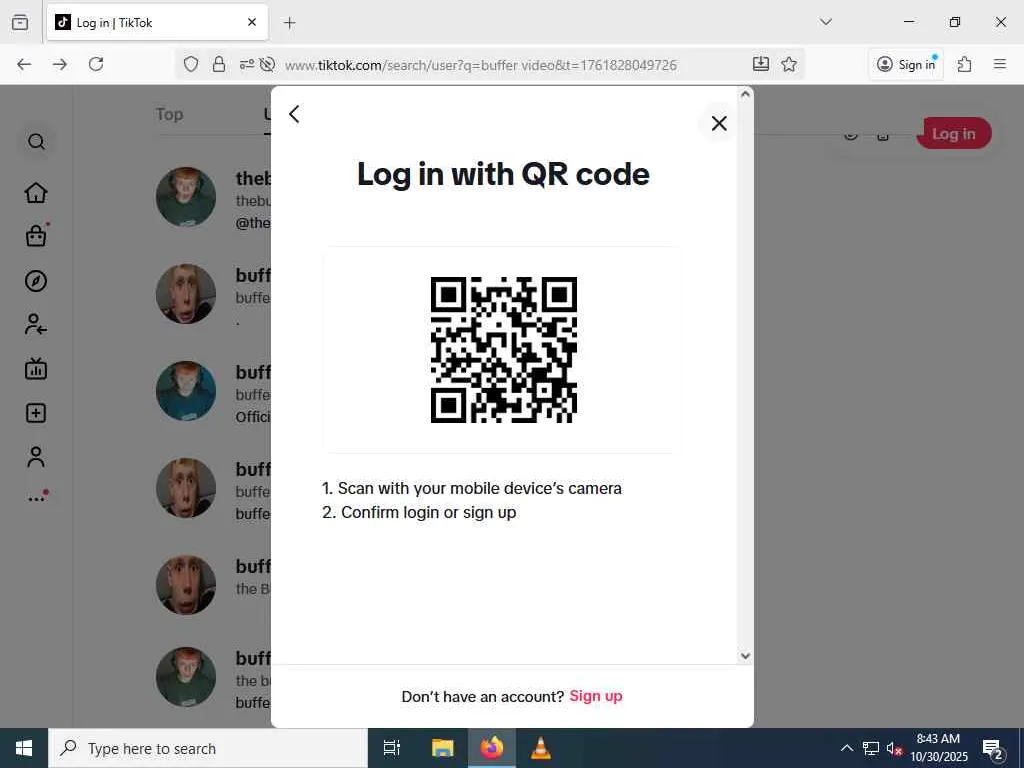The width and height of the screenshot is (1024, 768).
Task: Open the clock showing 8:43 AM
Action: 938,748
